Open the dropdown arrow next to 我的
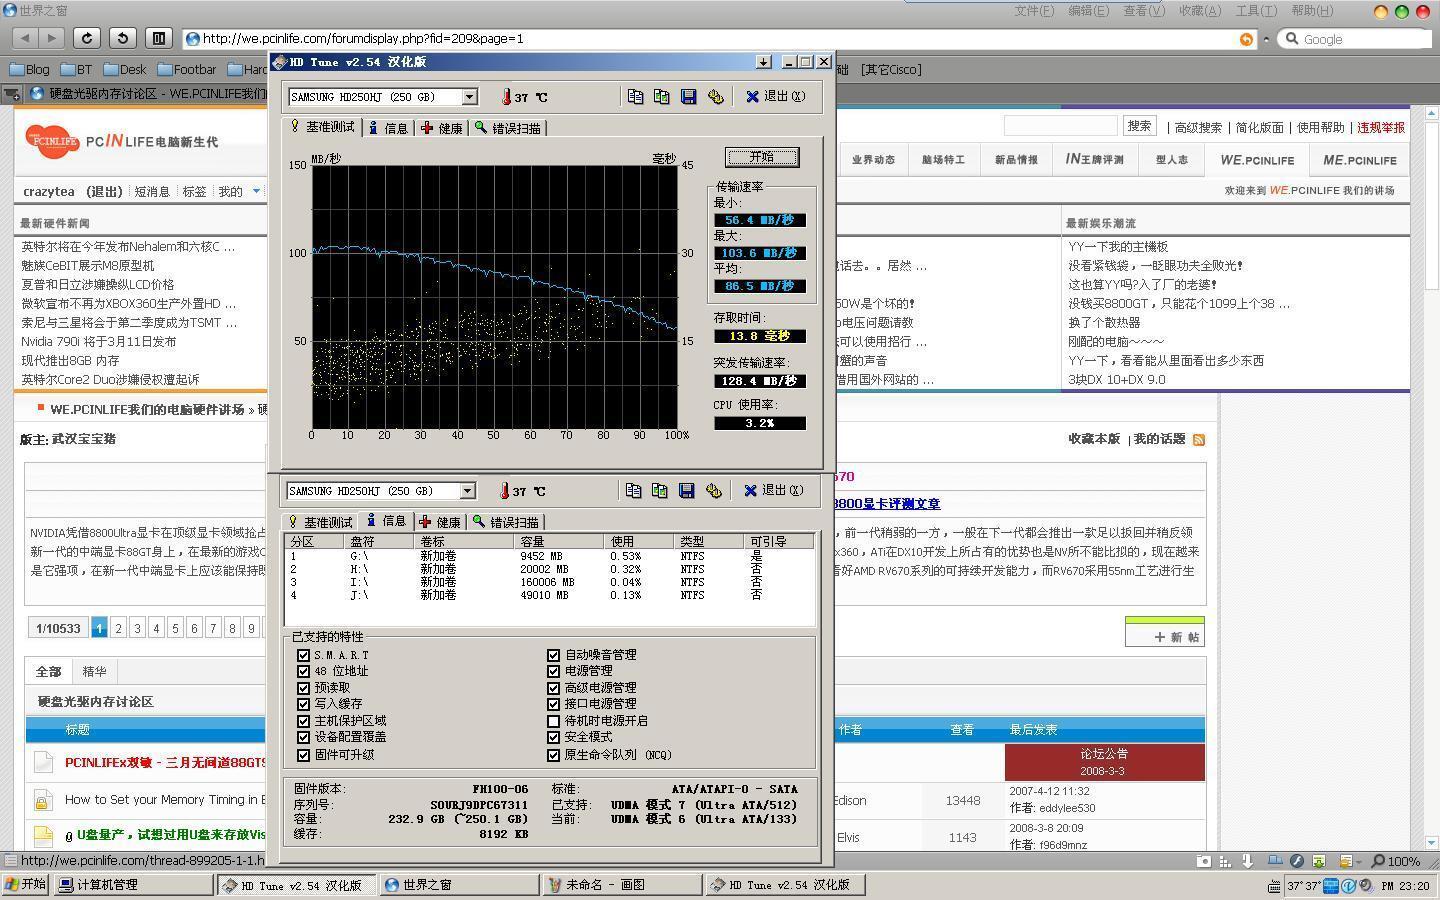 tap(256, 191)
